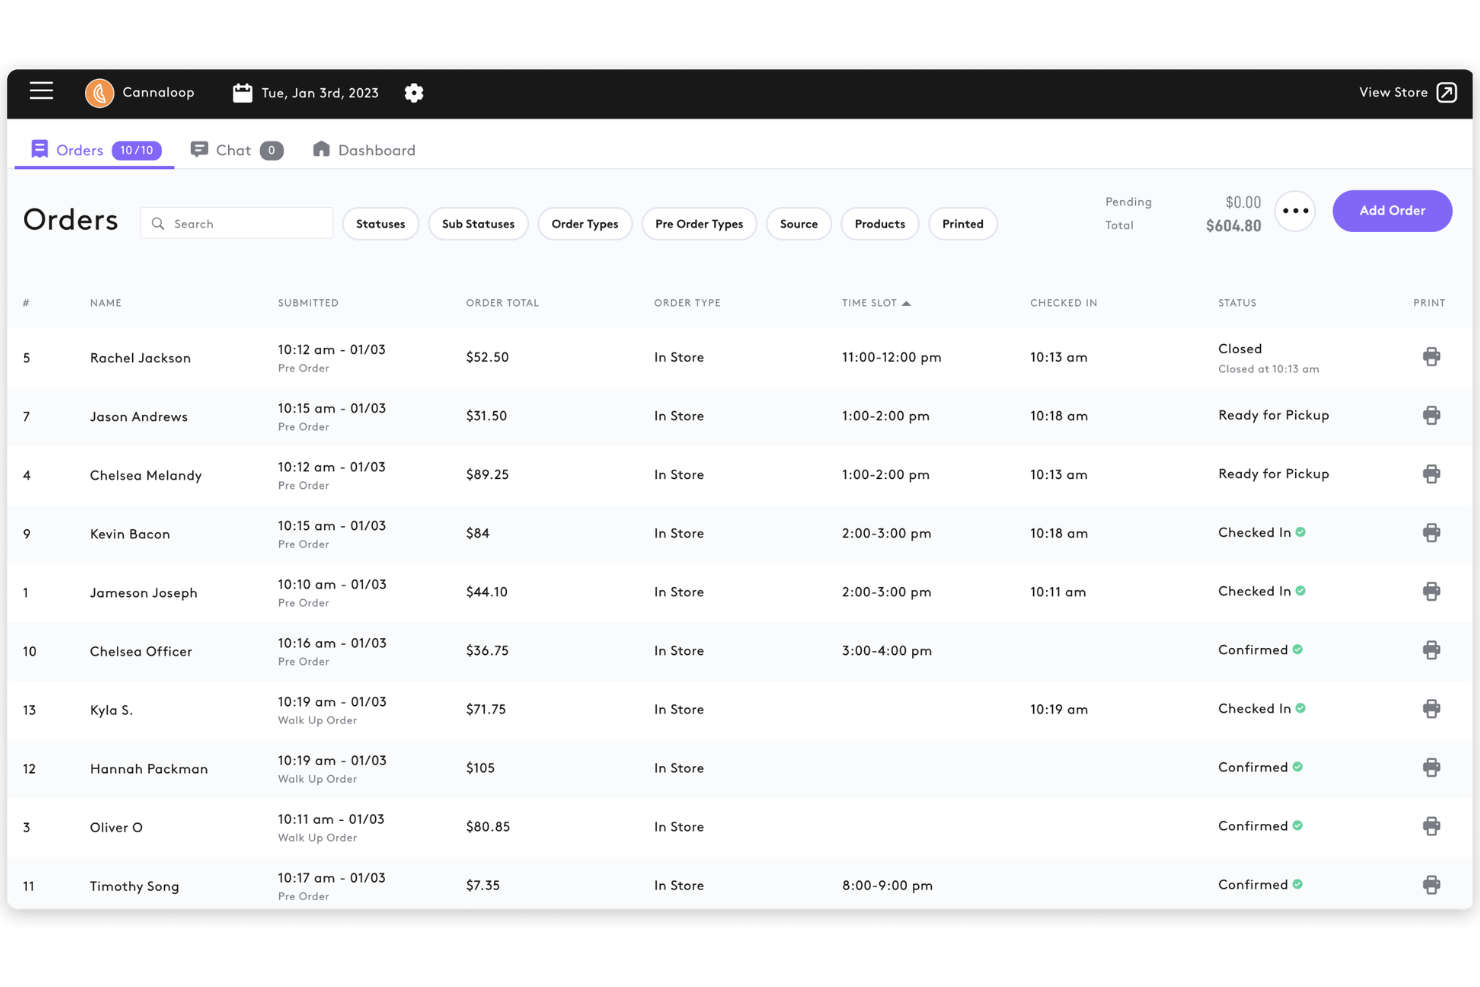Click the Order Type column header
Screen dimensions: 1480x987
click(x=687, y=303)
